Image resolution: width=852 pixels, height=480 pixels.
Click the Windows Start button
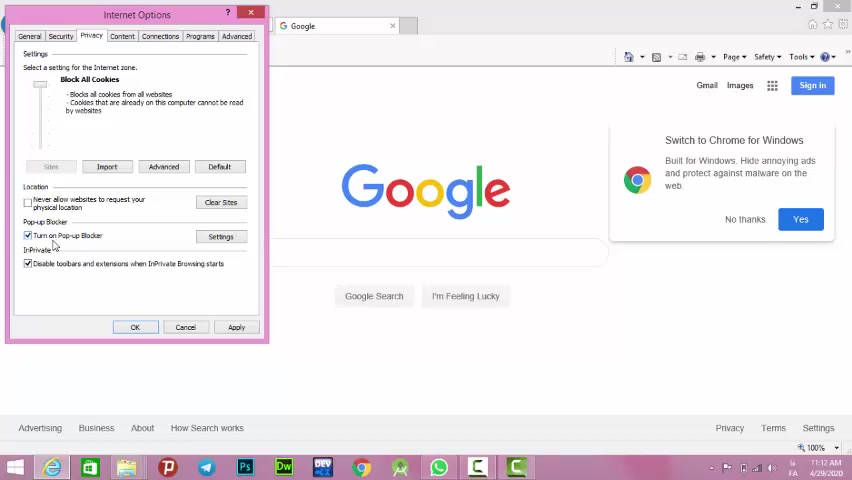(15, 467)
